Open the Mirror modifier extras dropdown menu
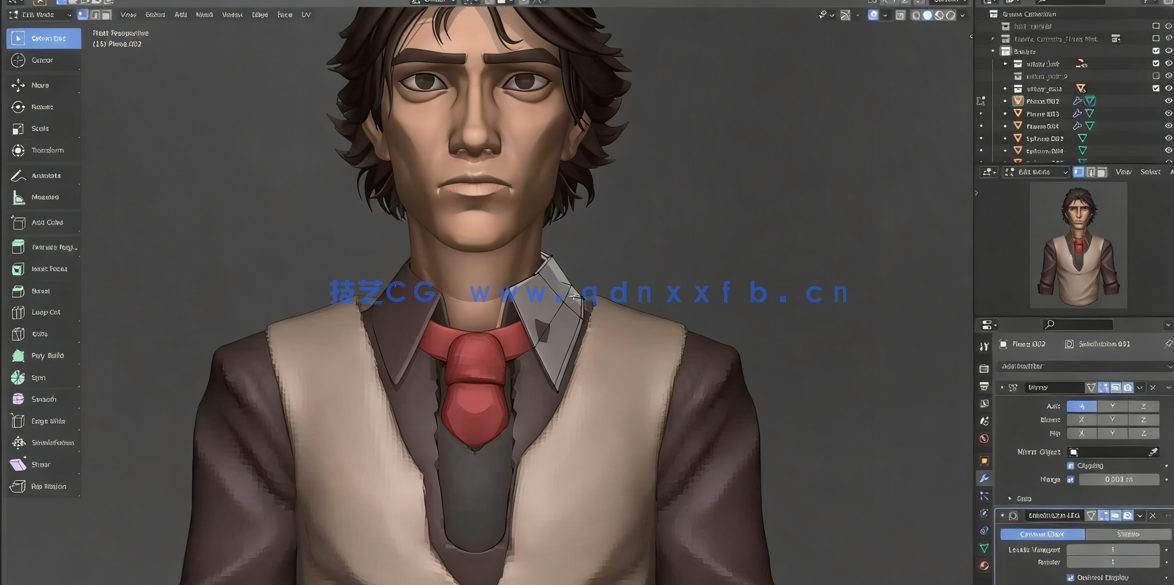The height and width of the screenshot is (585, 1174). [x=1140, y=387]
